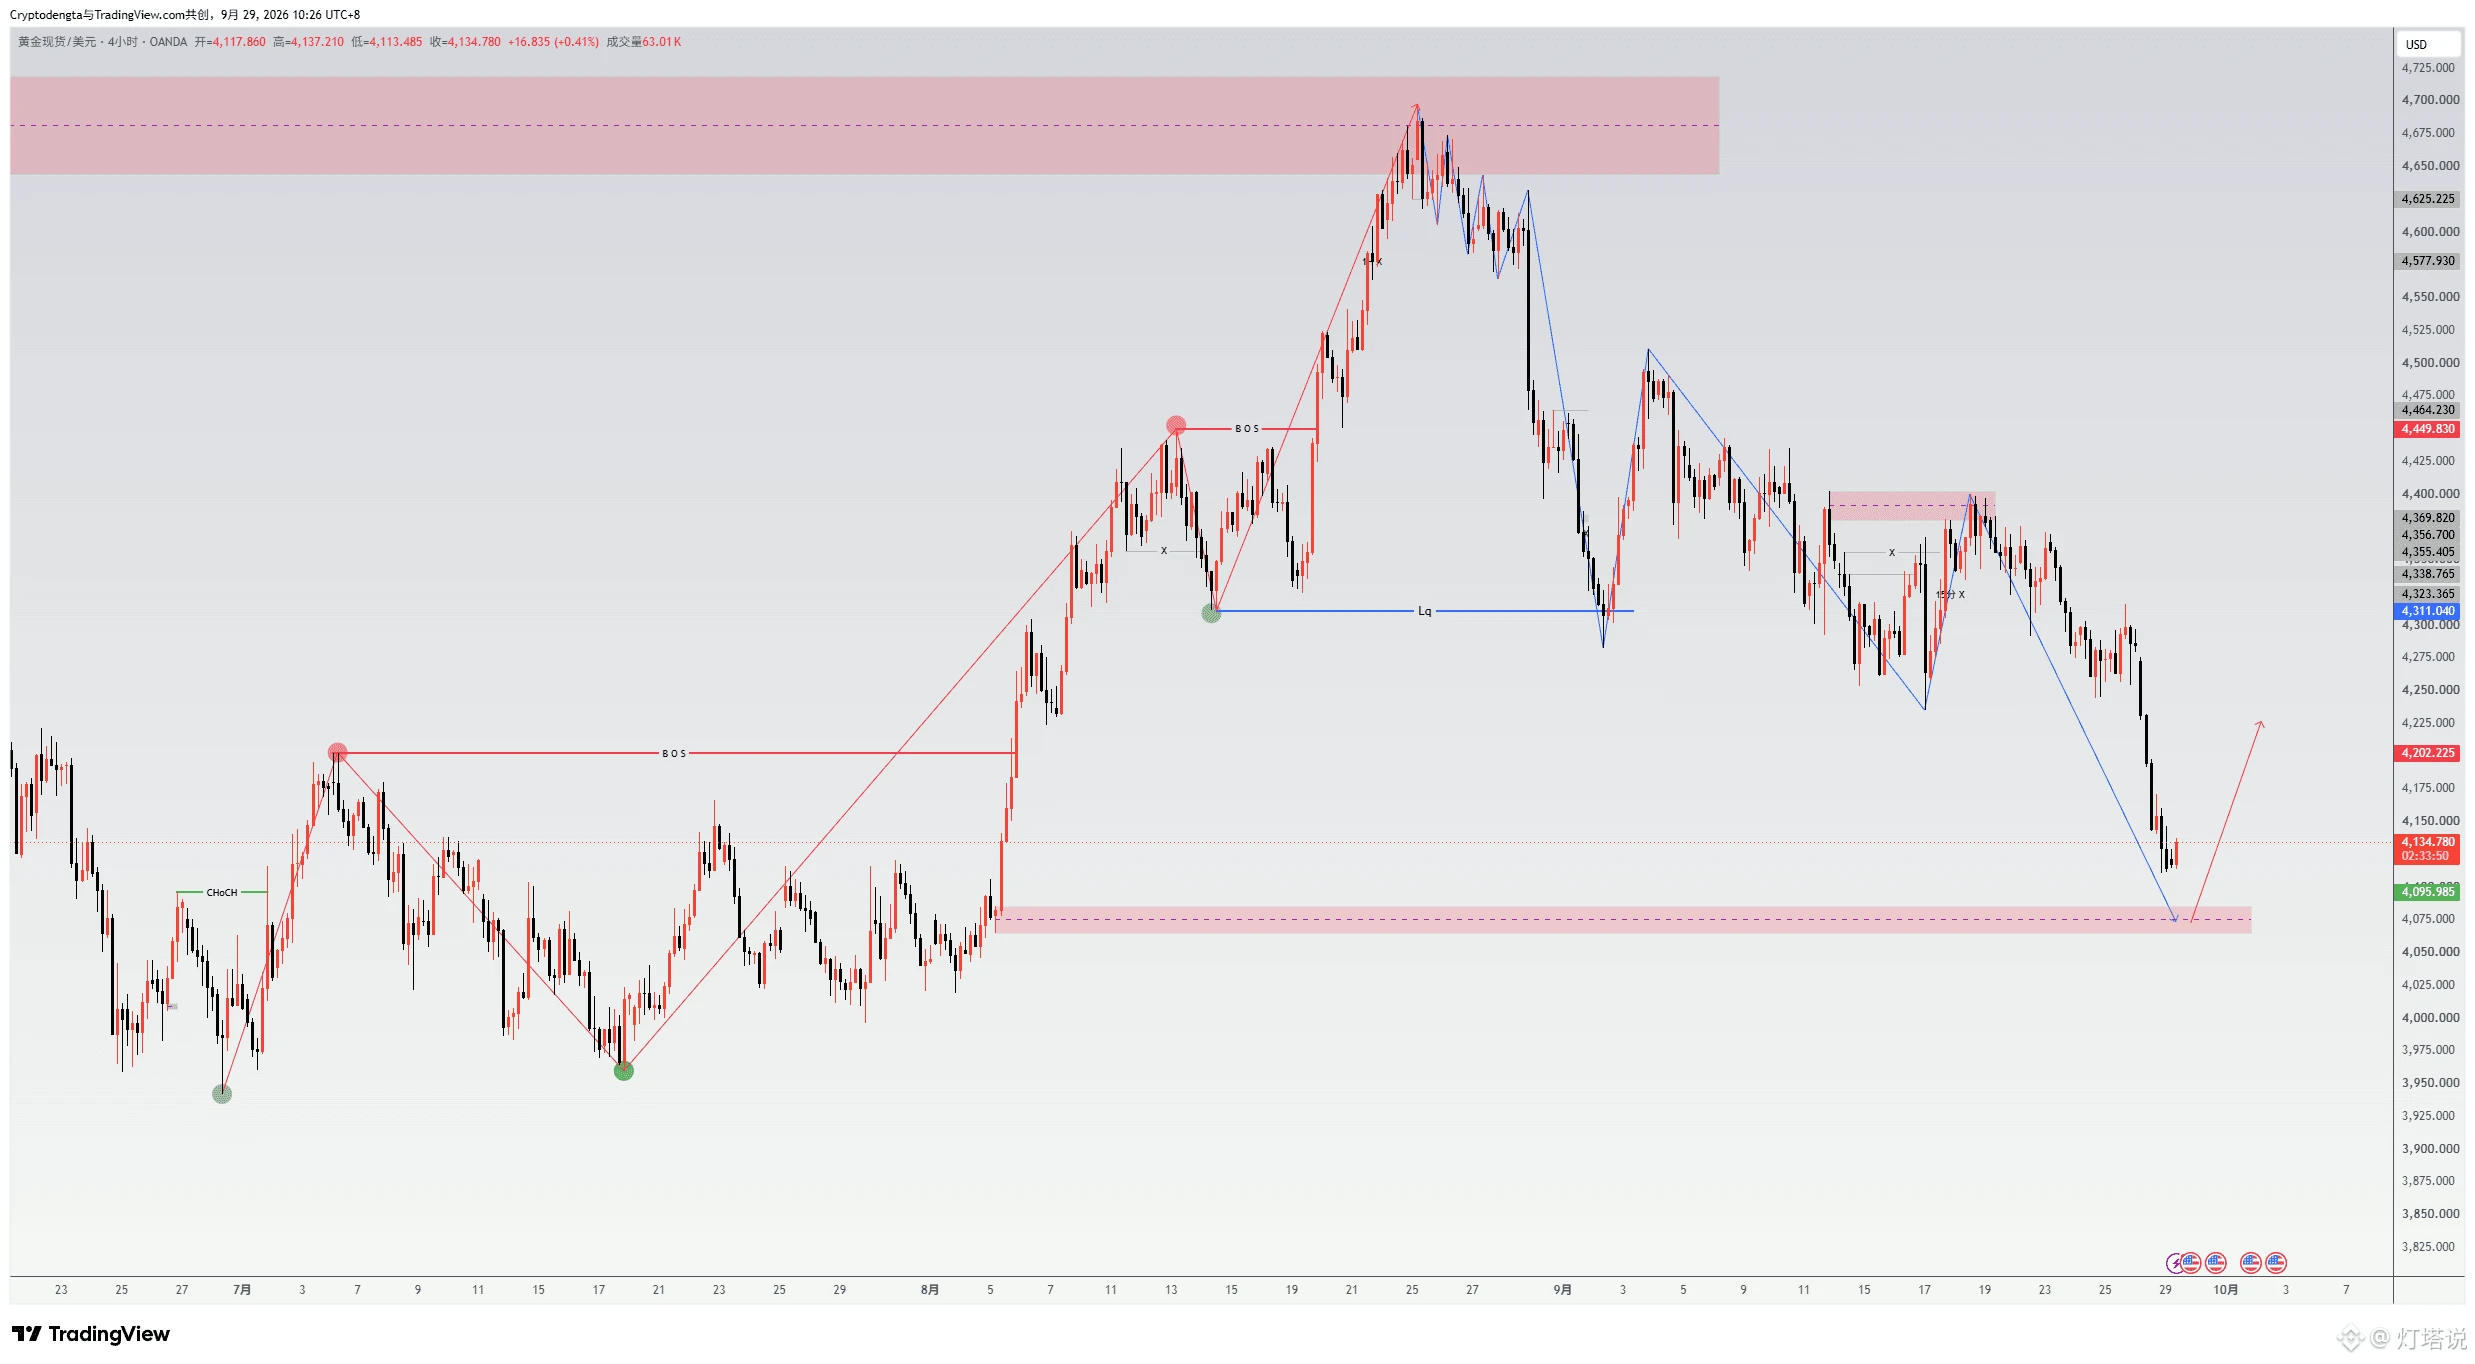Click the +16.835 (+0.41%) change value
2475x1364 pixels.
553,42
